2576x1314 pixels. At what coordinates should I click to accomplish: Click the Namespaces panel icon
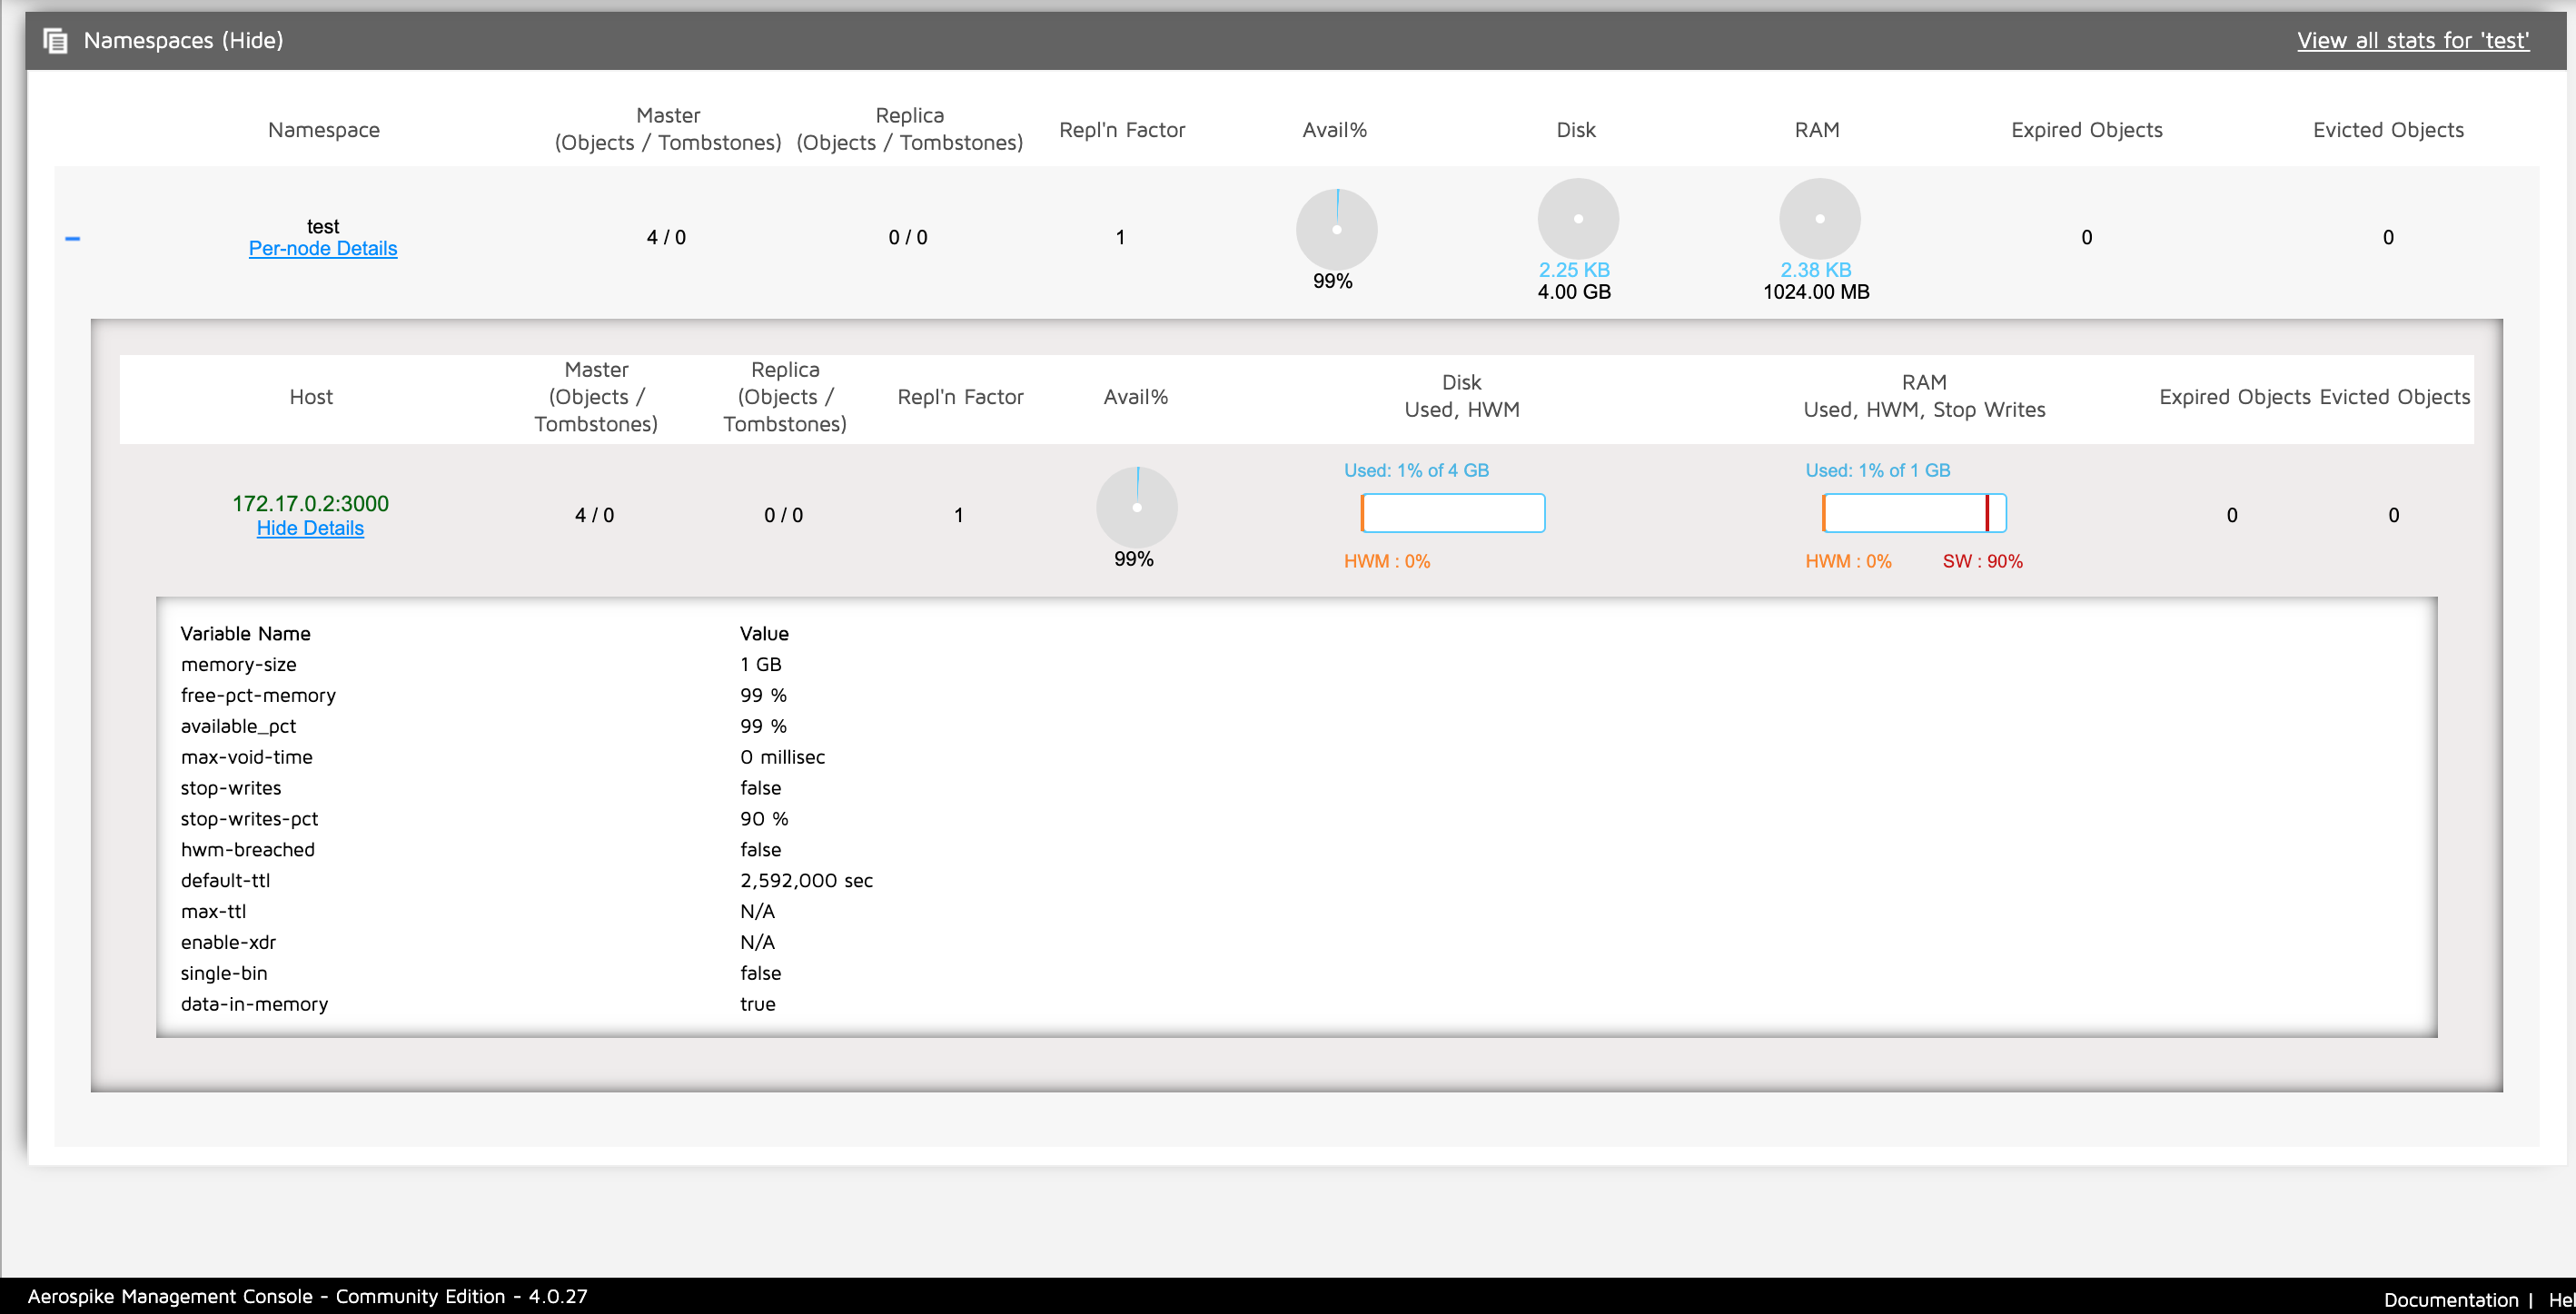pos(56,41)
